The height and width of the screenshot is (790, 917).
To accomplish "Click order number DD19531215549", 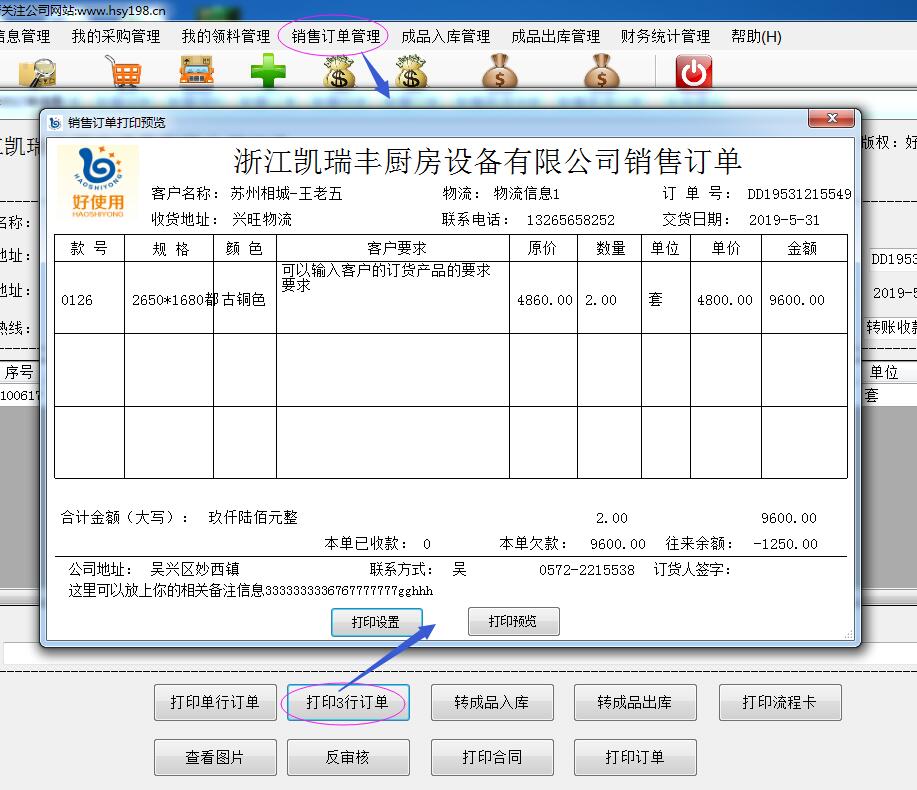I will click(x=799, y=194).
